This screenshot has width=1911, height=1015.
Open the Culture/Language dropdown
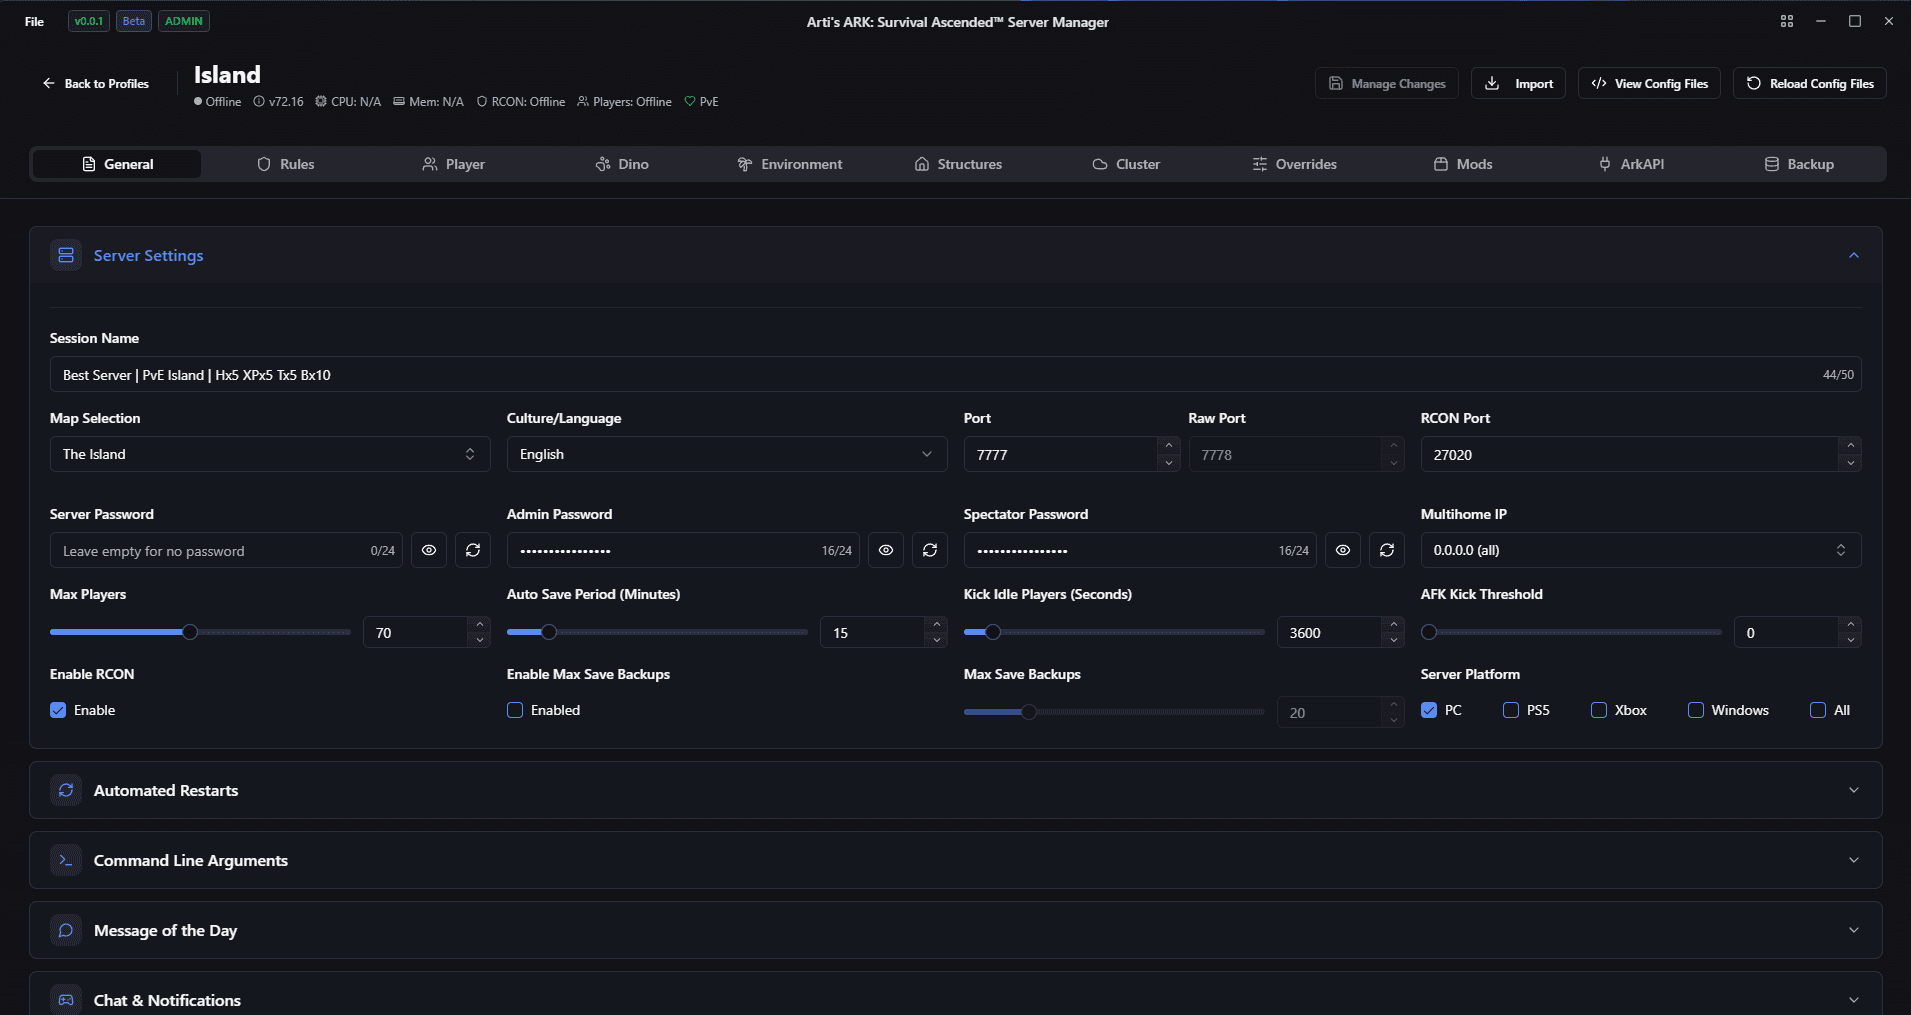(725, 454)
